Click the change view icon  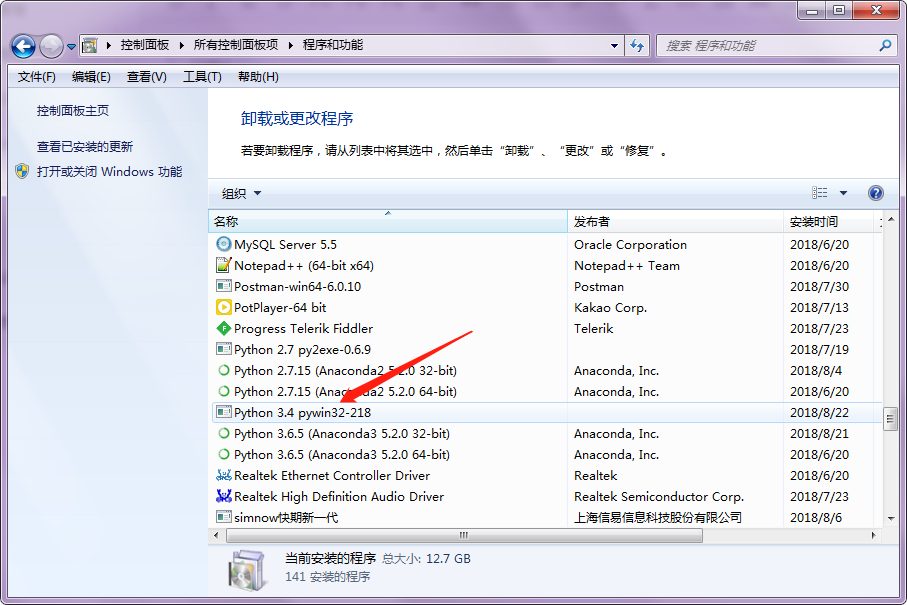819,193
